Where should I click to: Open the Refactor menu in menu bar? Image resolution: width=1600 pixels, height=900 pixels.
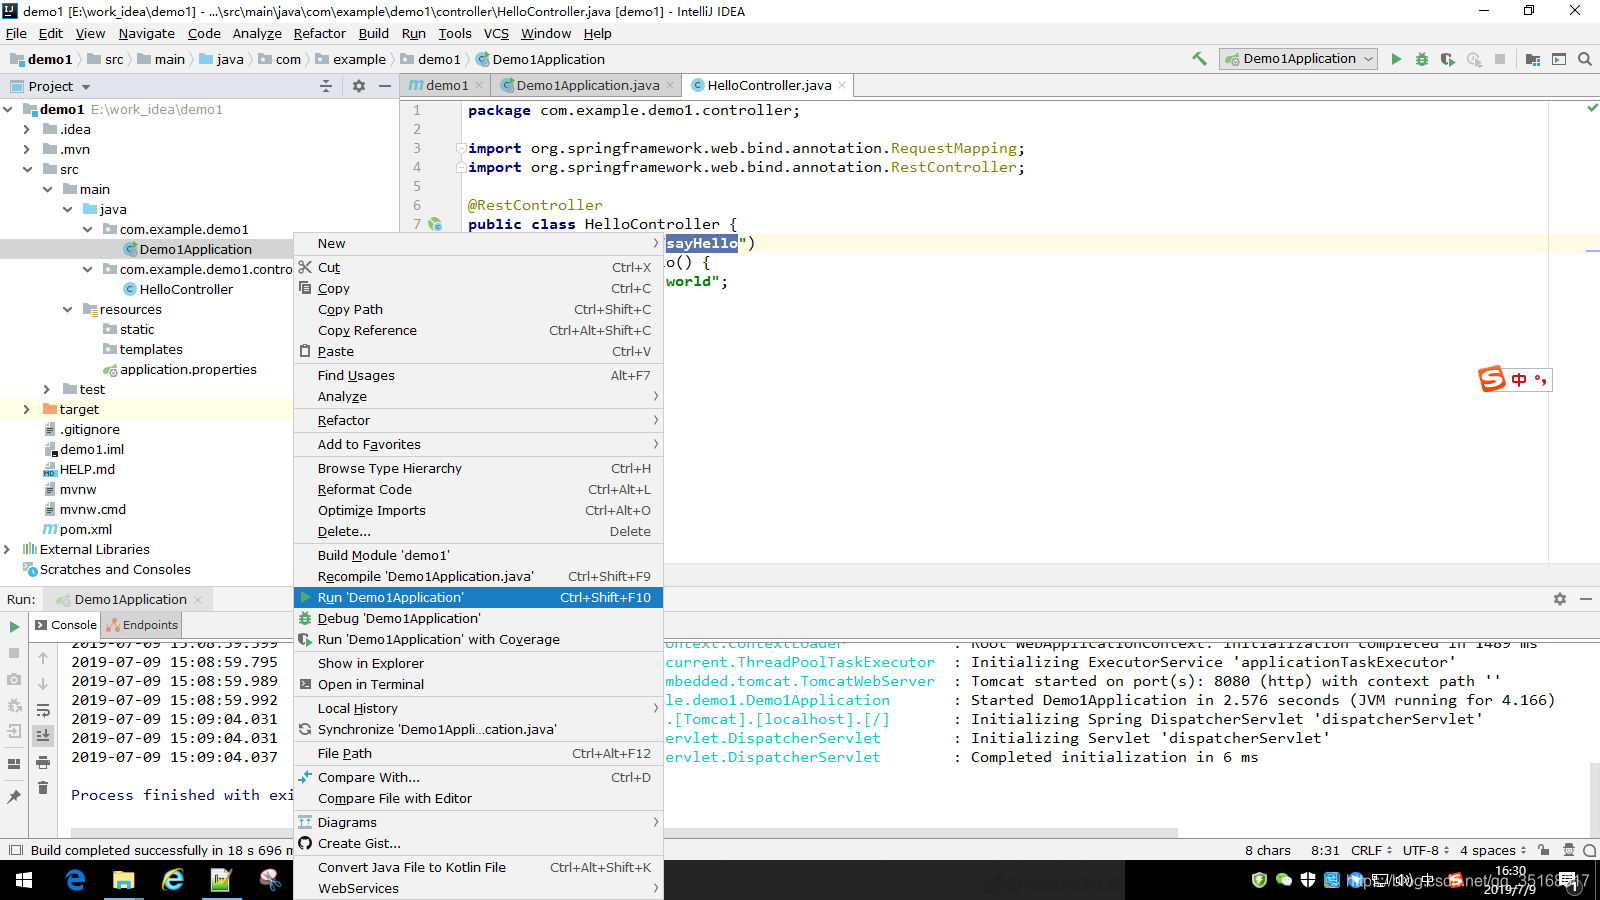319,33
